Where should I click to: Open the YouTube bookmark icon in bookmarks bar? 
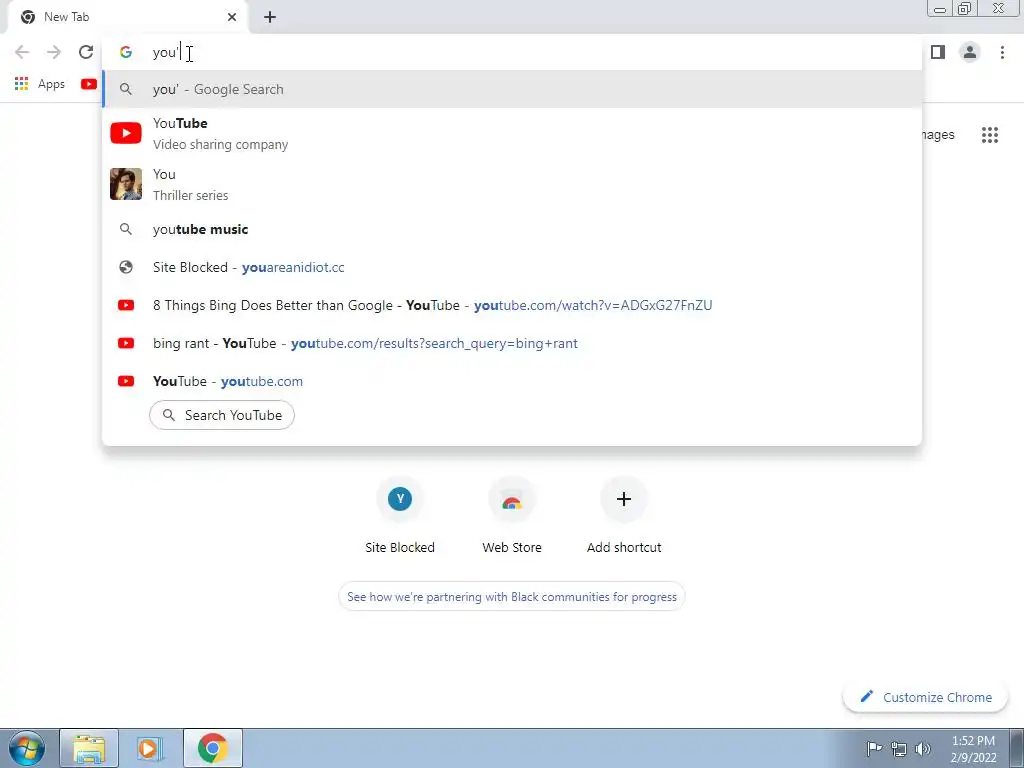(x=89, y=84)
